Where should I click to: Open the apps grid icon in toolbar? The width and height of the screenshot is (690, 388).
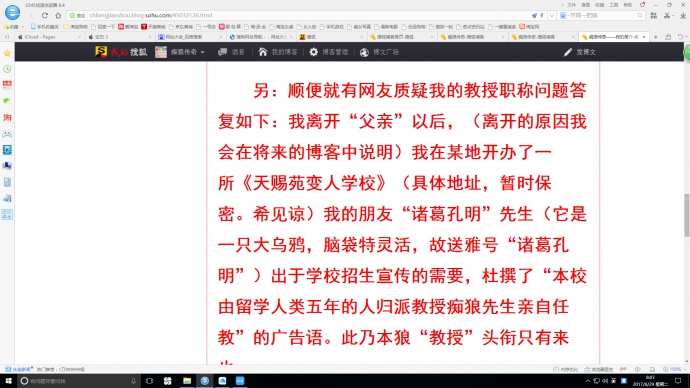tap(654, 15)
